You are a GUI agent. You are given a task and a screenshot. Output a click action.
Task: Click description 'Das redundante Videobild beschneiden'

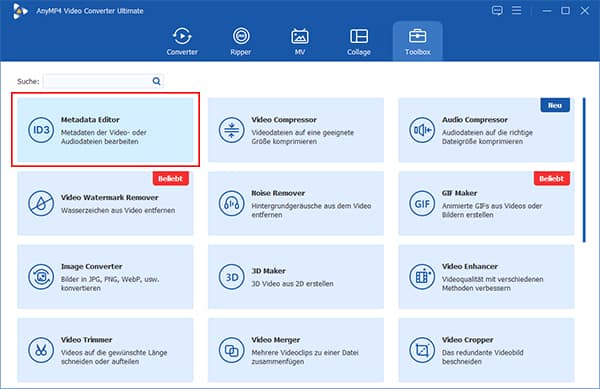pyautogui.click(x=483, y=357)
